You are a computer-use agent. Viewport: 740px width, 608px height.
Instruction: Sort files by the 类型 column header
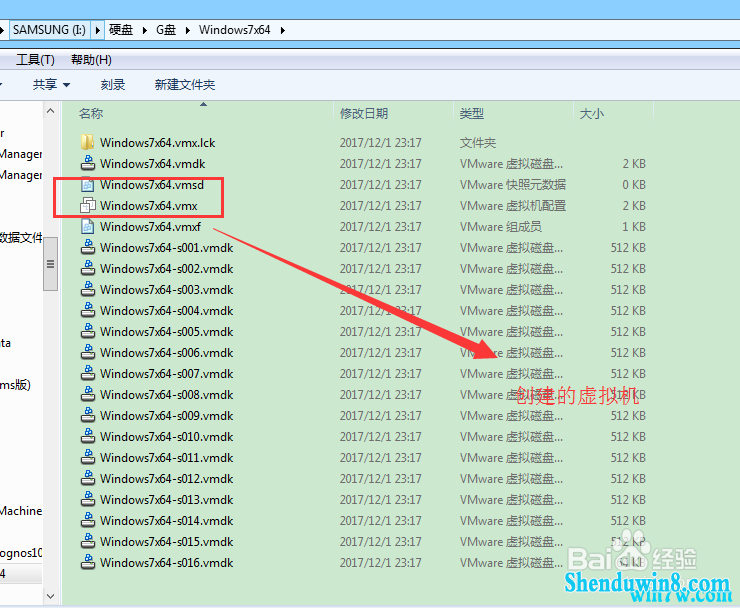click(x=471, y=113)
